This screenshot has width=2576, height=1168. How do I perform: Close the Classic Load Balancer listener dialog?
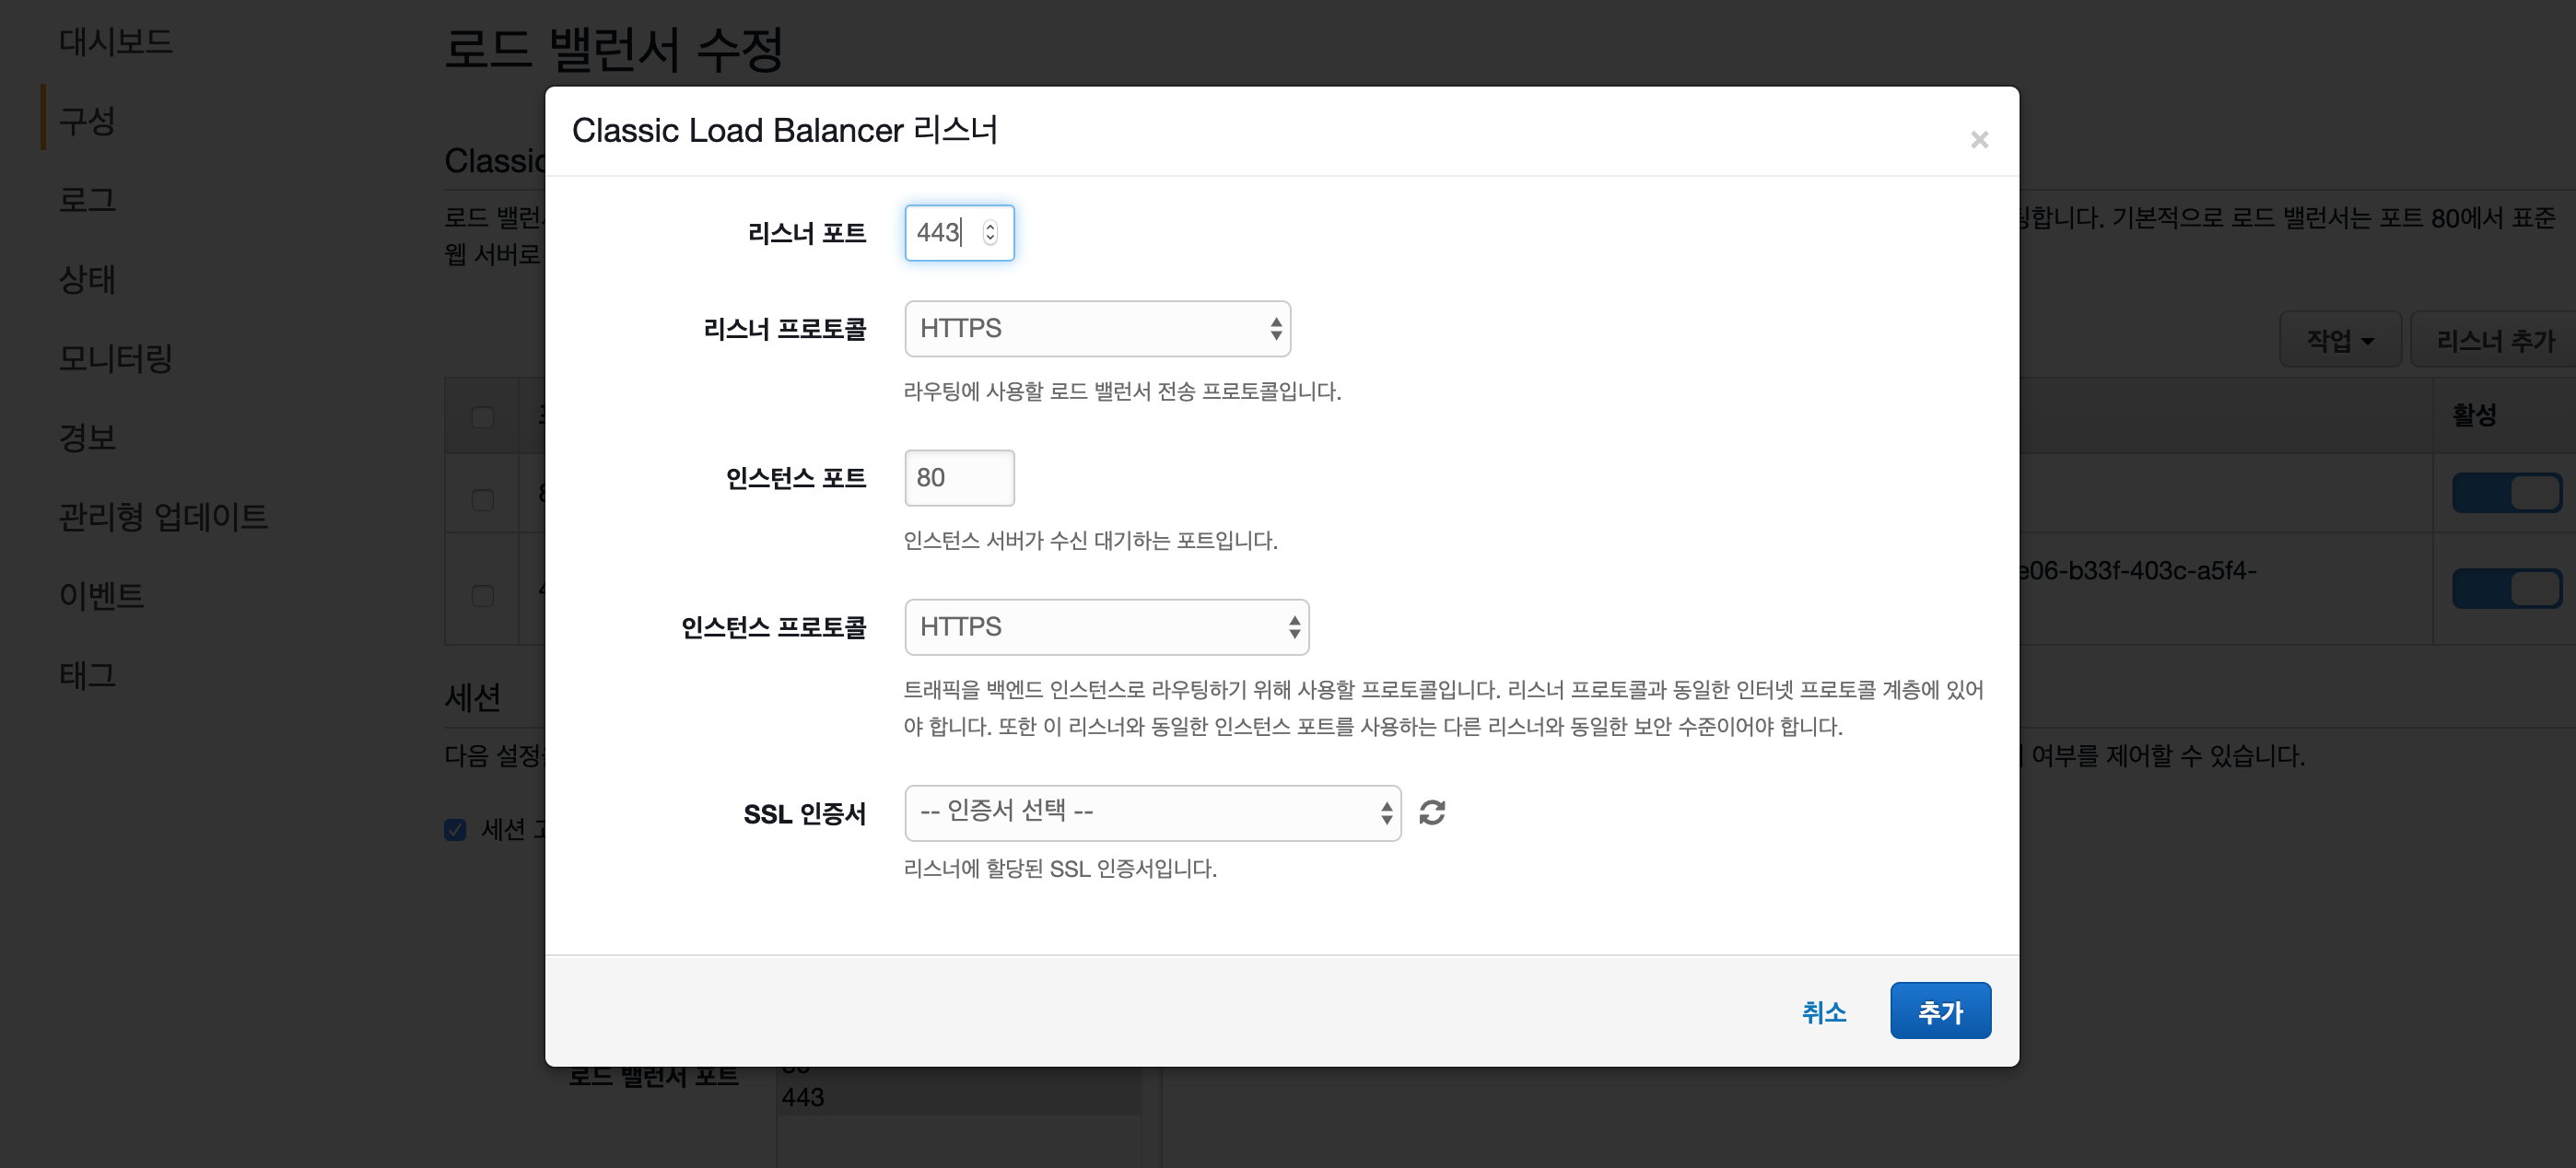click(x=1978, y=140)
